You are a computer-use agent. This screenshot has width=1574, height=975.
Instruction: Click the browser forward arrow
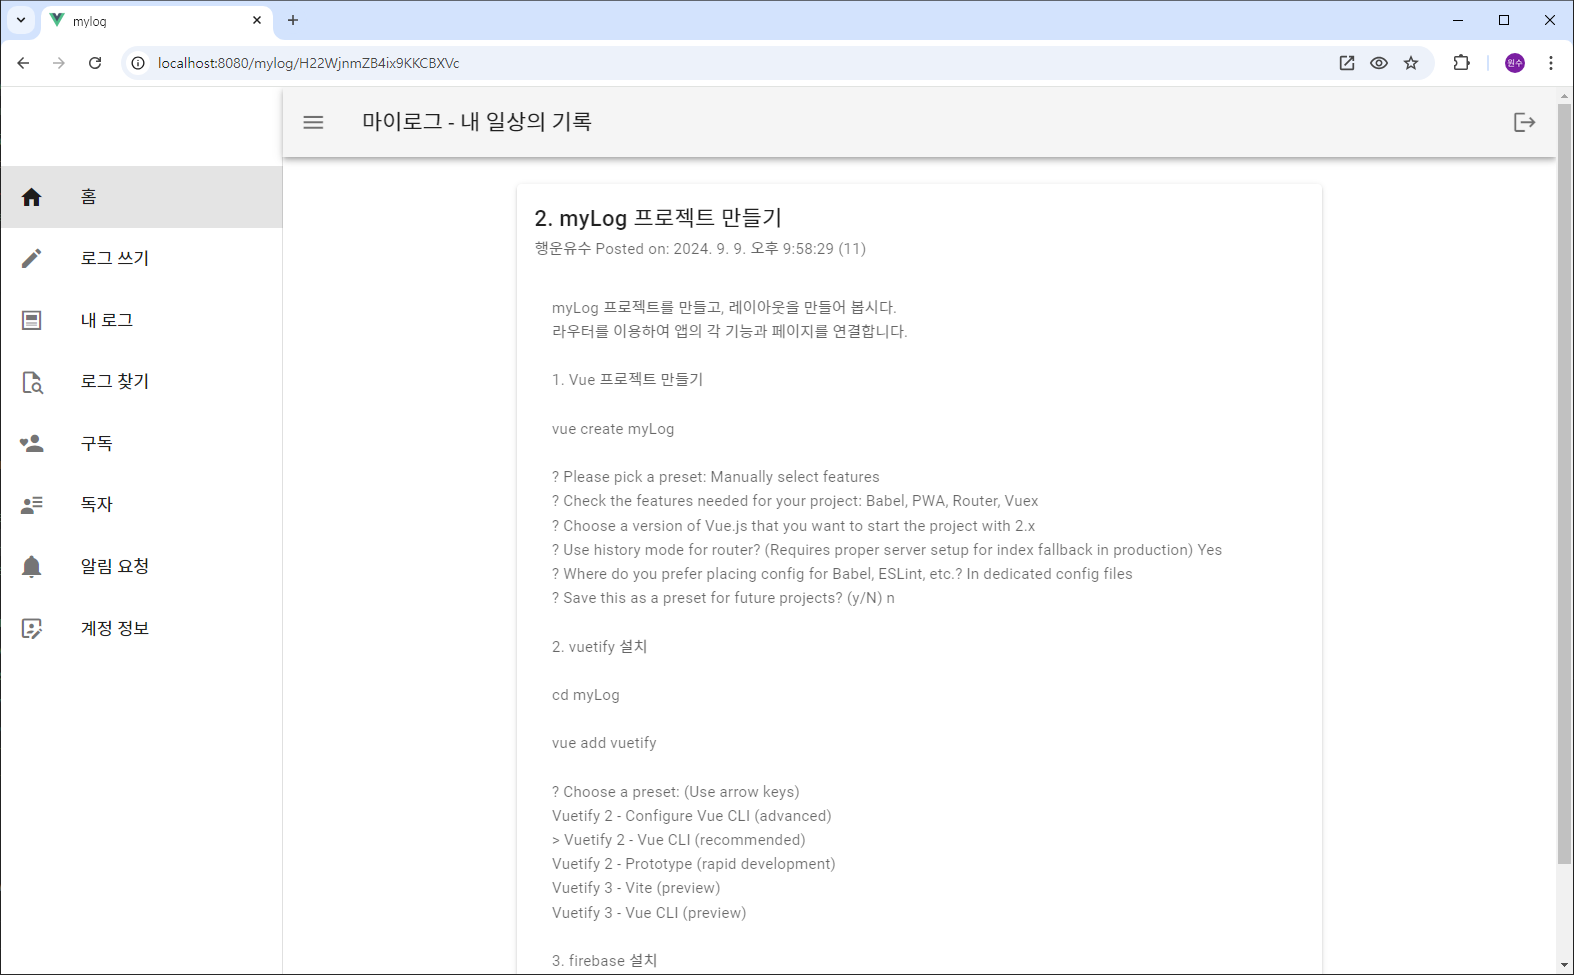point(59,63)
